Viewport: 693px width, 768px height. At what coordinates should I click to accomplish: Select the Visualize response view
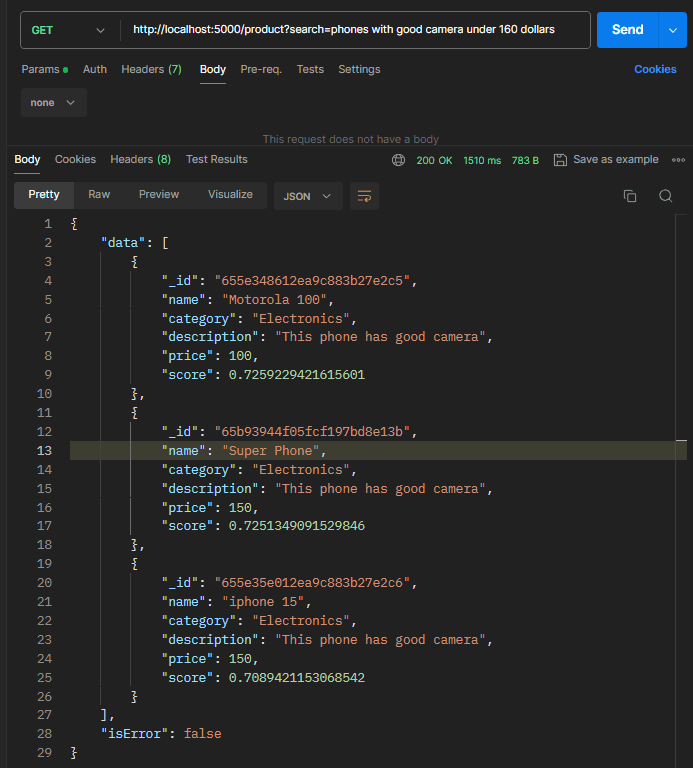pos(230,194)
